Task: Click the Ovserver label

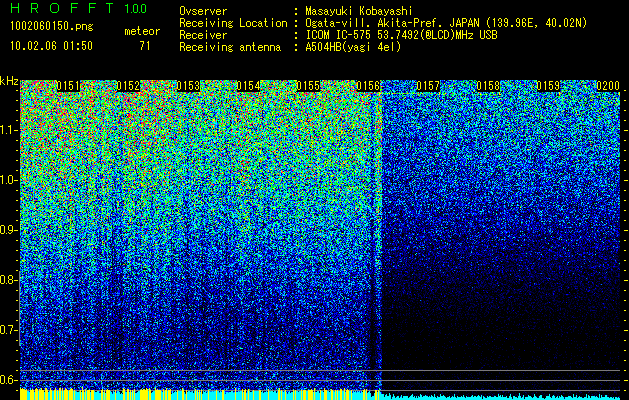Action: coord(203,11)
